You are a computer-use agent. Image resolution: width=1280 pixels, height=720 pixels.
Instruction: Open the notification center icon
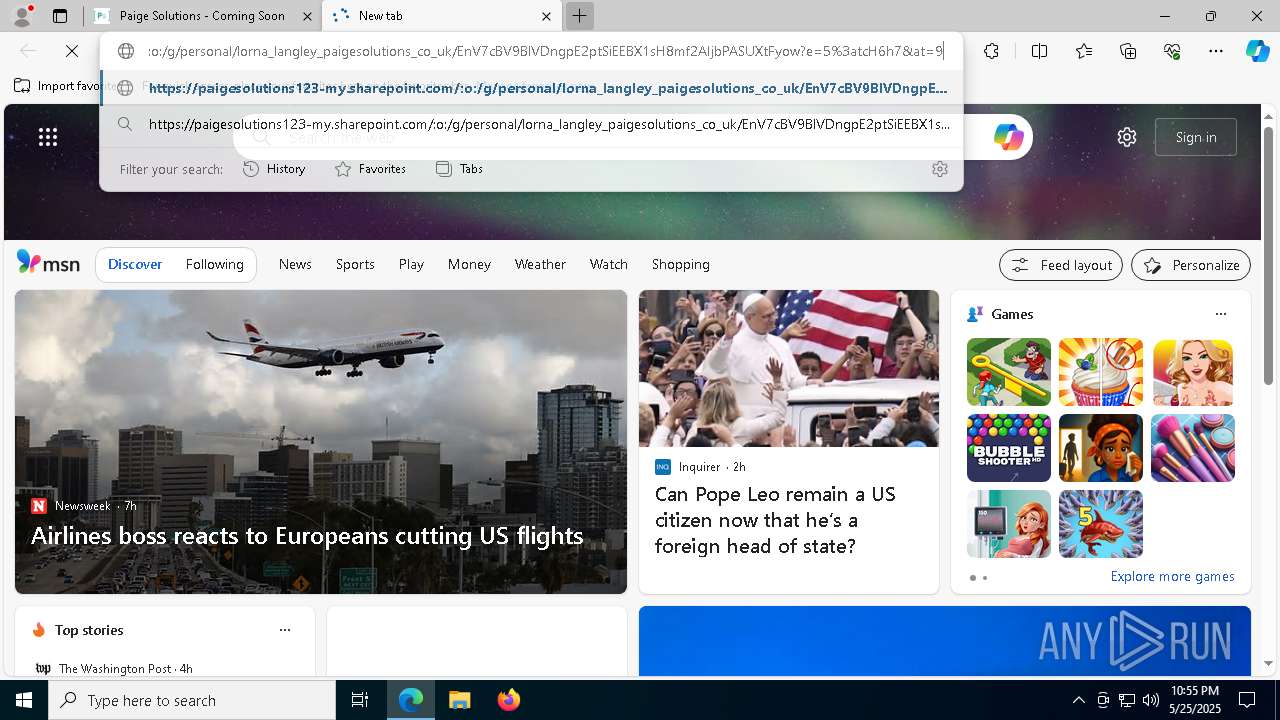1247,700
